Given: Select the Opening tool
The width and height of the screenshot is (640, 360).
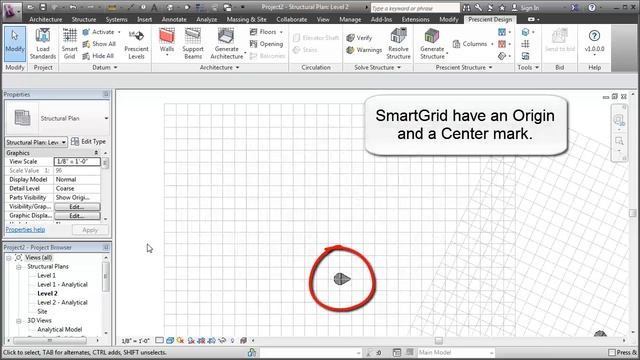Looking at the screenshot, I should [x=266, y=44].
